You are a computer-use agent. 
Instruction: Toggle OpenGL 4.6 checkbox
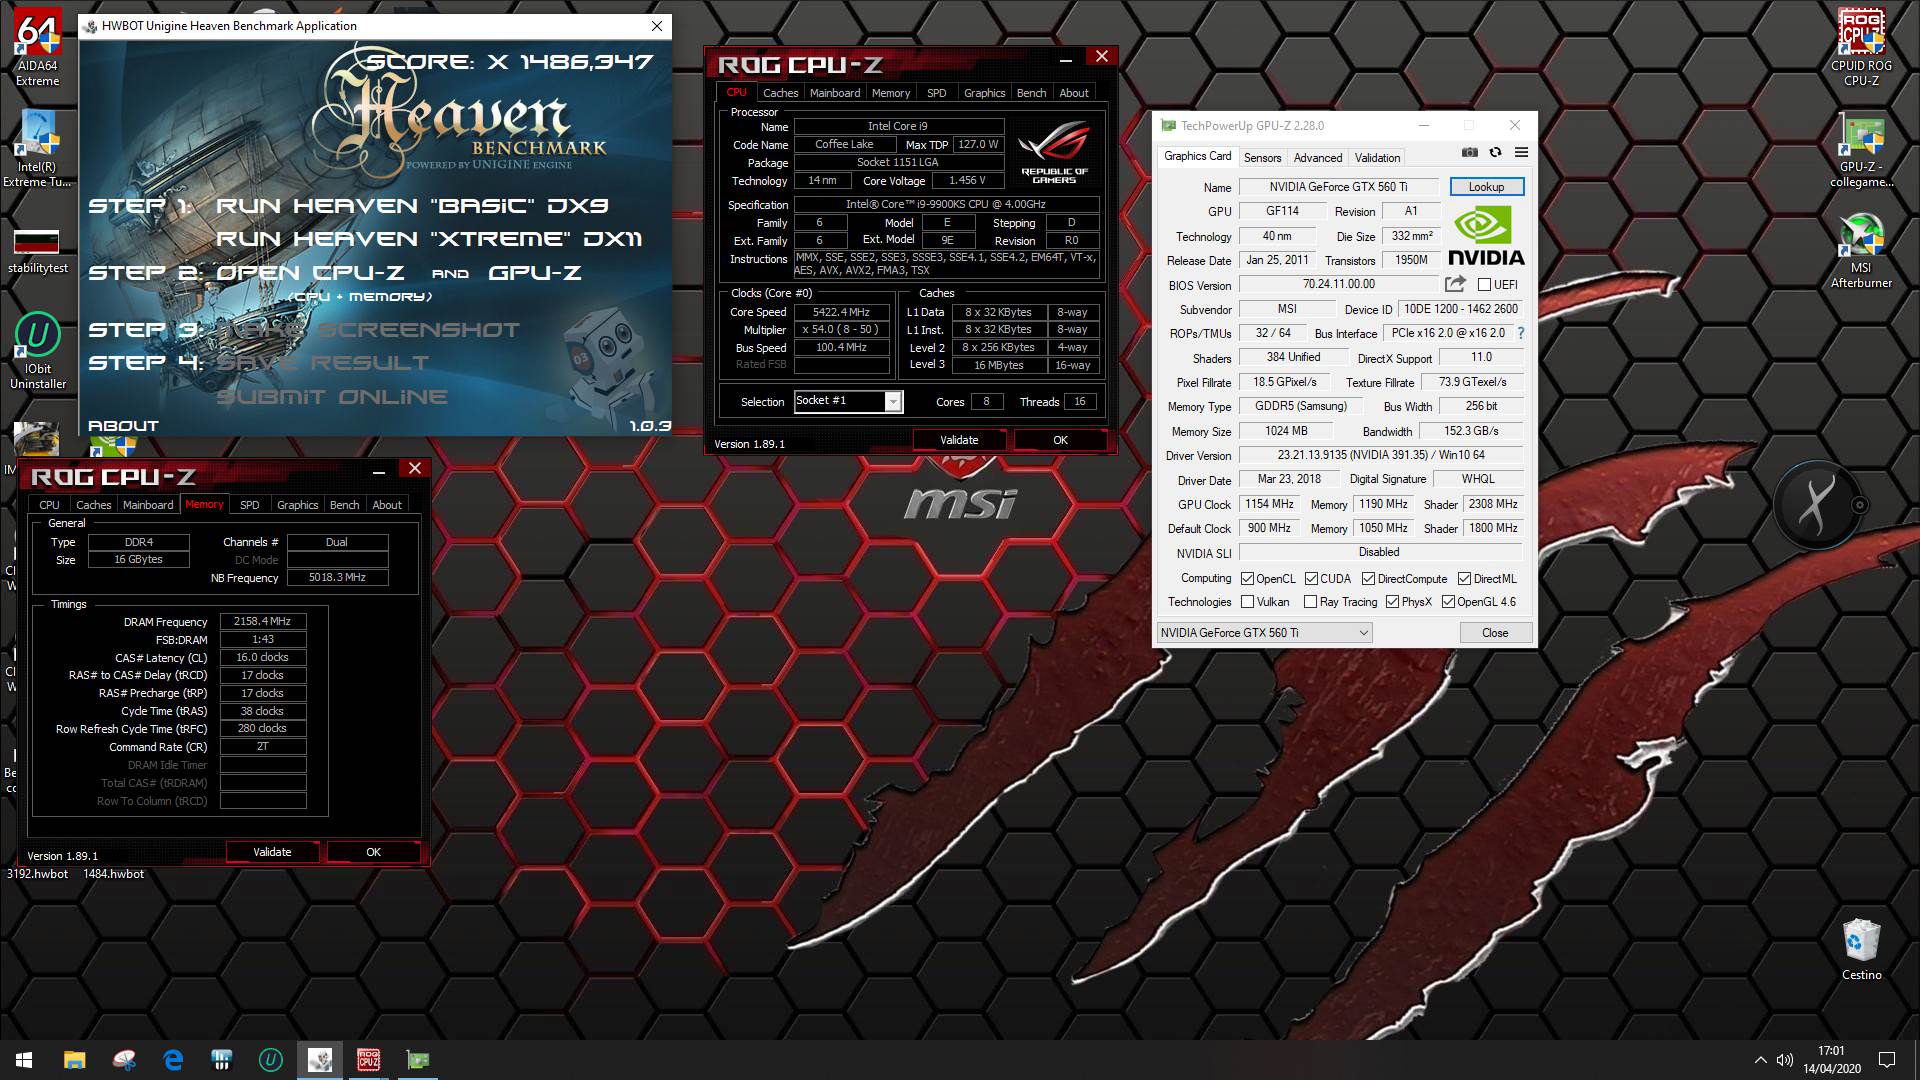pos(1448,602)
